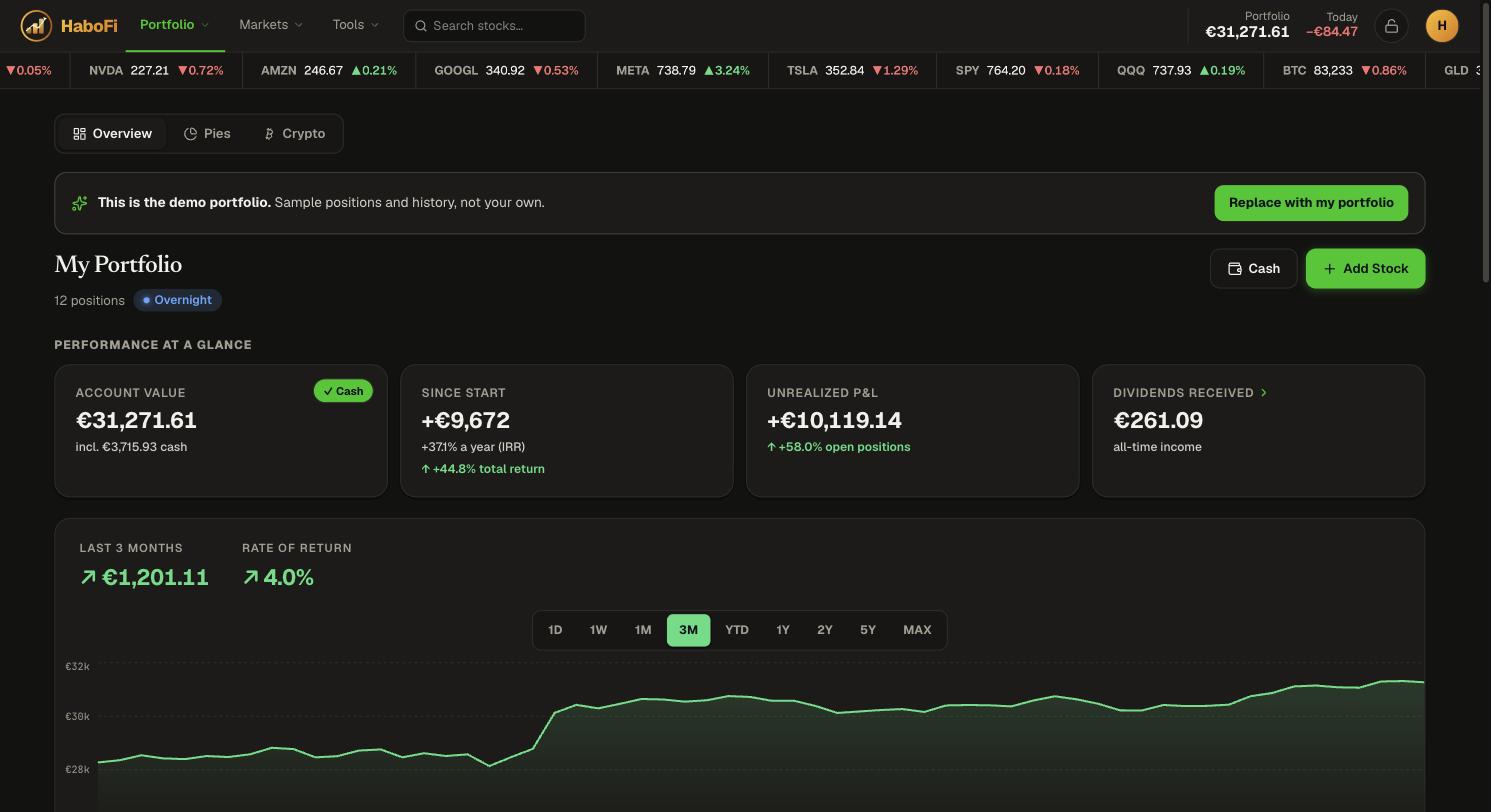Select the 1M chart range
Image resolution: width=1491 pixels, height=812 pixels.
click(x=643, y=630)
